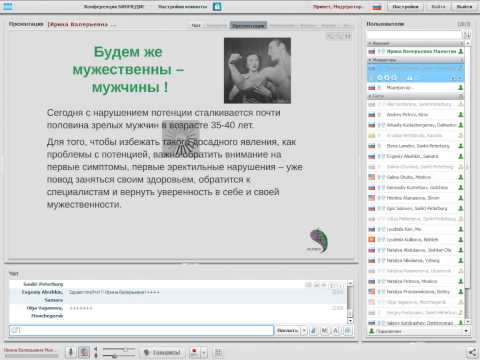This screenshot has height=360, width=480.
Task: Open the dropdown arrow beside send button
Action: click(304, 330)
